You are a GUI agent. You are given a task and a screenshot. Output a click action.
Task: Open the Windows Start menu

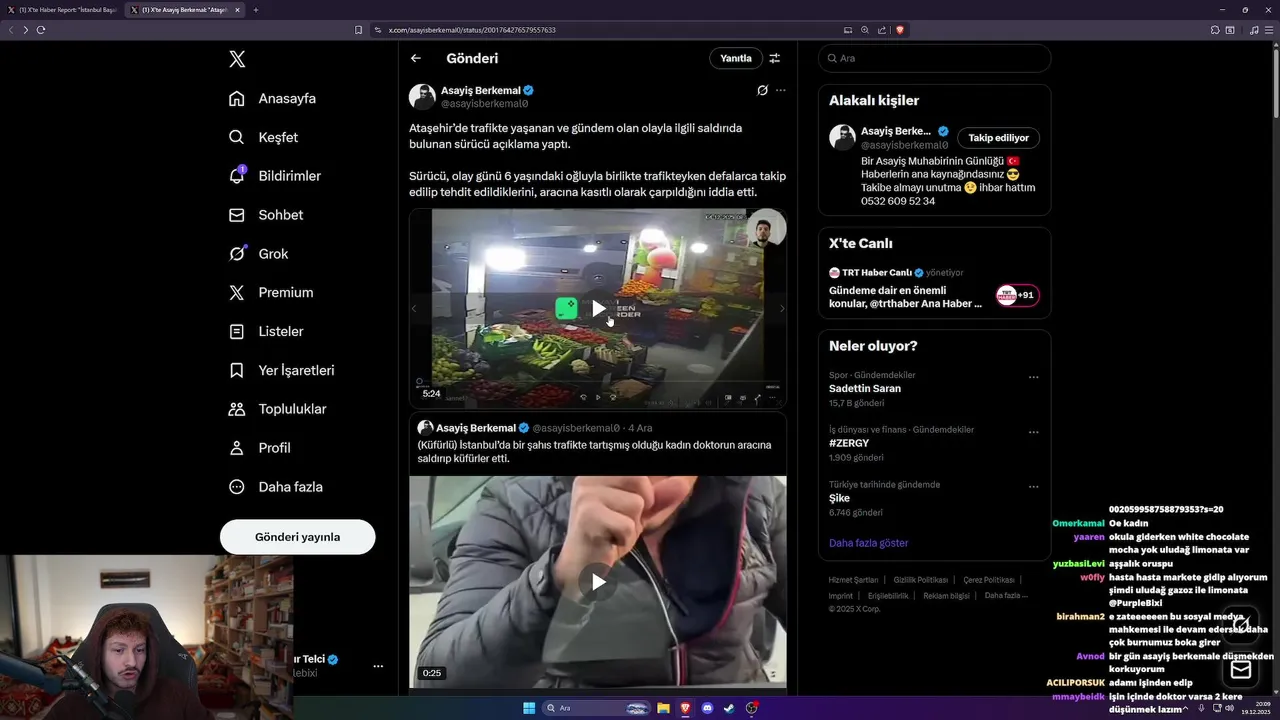pos(529,708)
